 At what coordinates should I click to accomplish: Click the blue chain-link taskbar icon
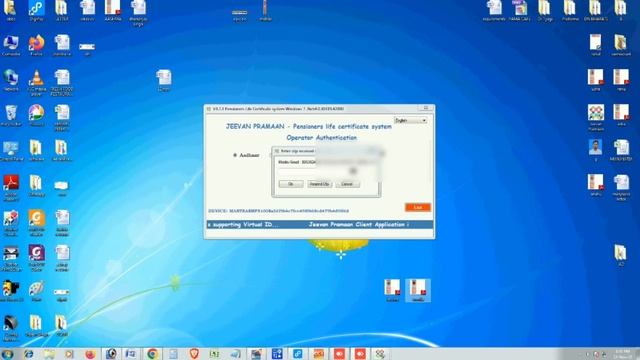click(298, 354)
